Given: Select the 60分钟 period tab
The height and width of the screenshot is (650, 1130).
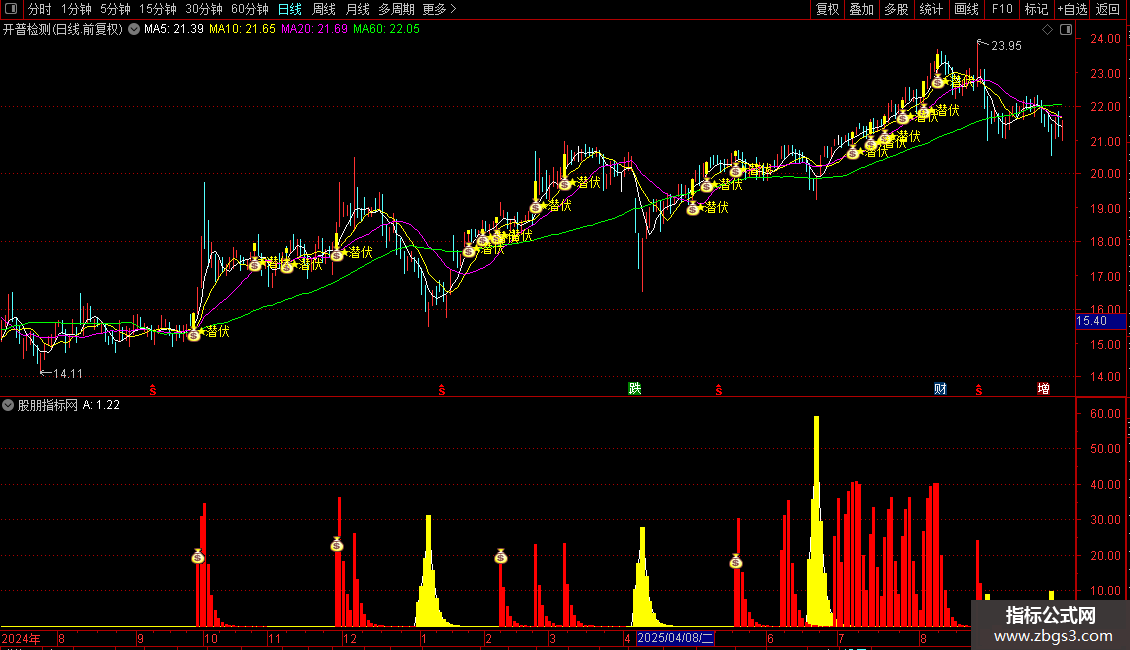Looking at the screenshot, I should coord(249,9).
